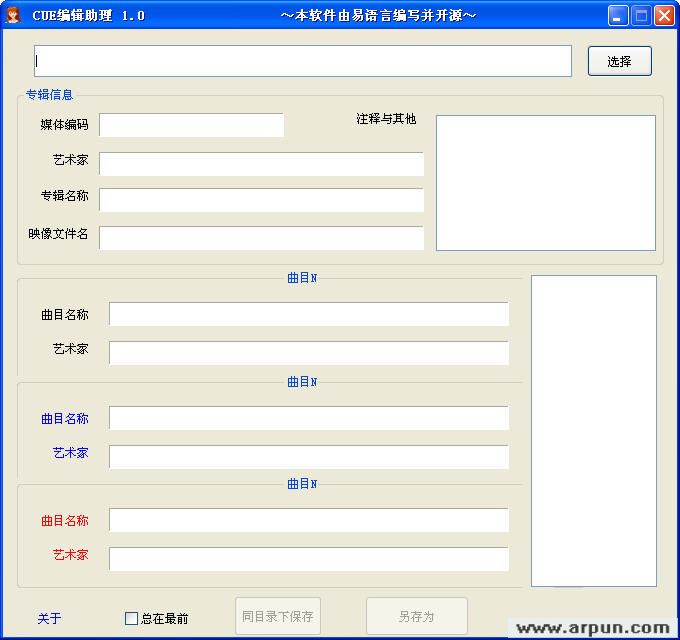Click the track list box on the right

(x=593, y=430)
